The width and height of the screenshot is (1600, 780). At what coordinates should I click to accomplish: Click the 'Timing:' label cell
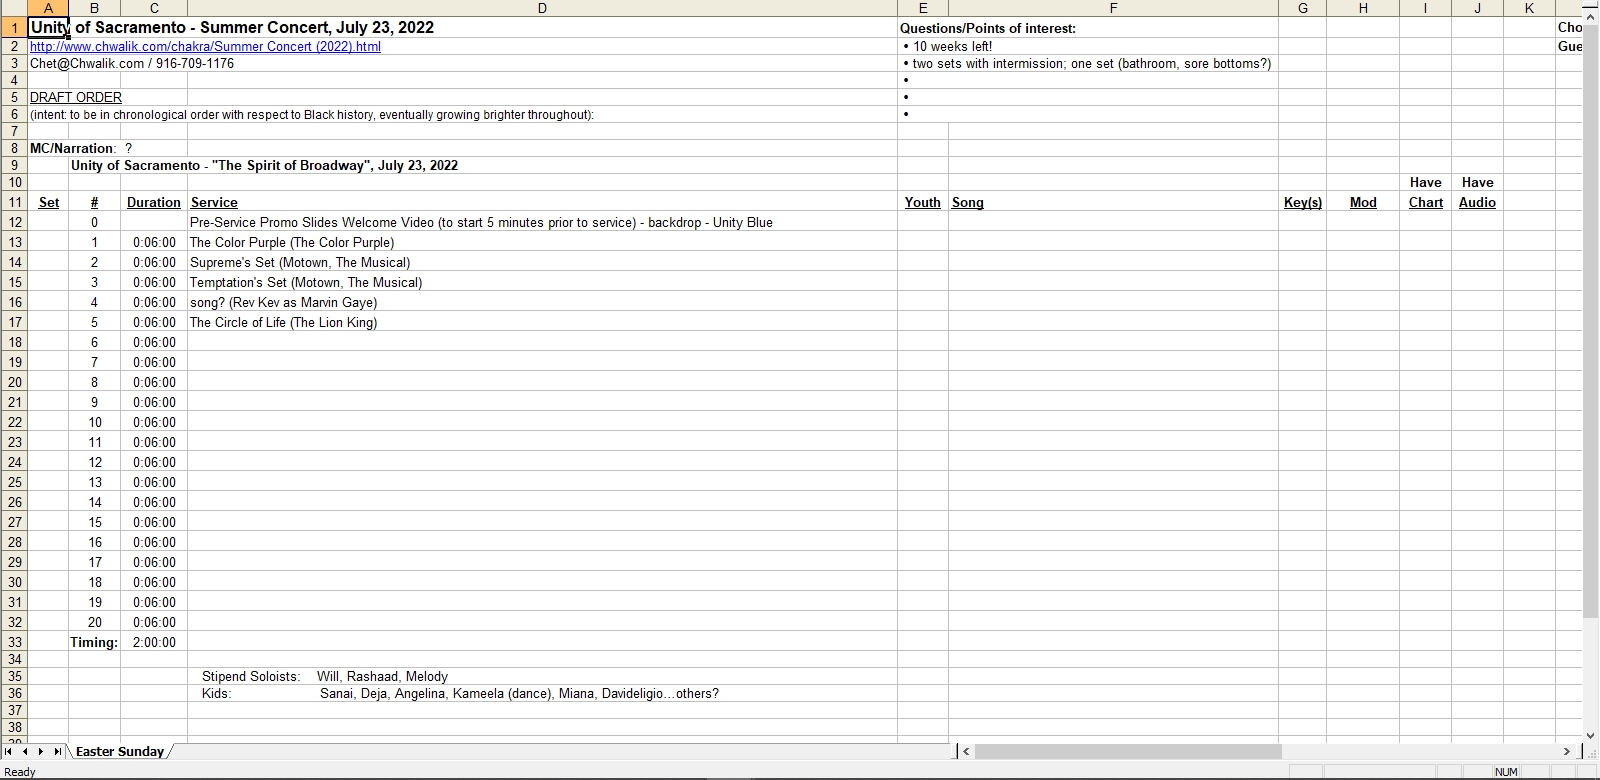point(94,642)
